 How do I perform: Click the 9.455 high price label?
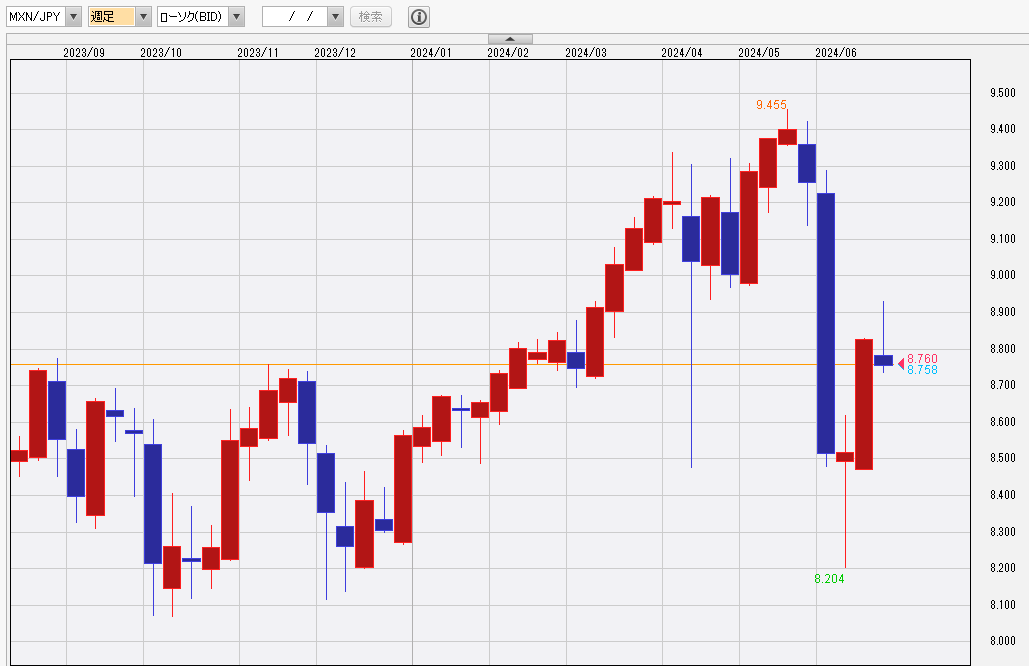(x=771, y=104)
